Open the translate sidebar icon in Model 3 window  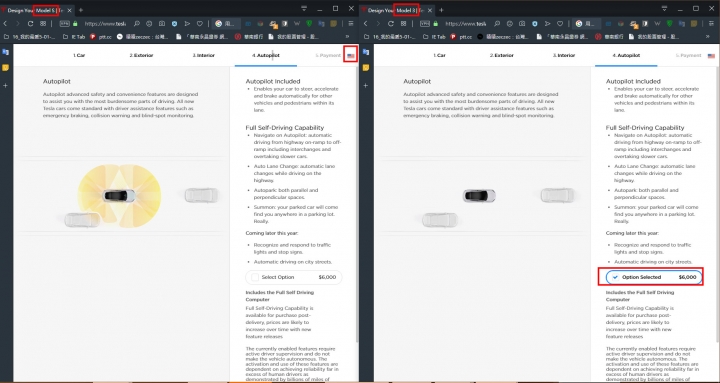tap(366, 52)
